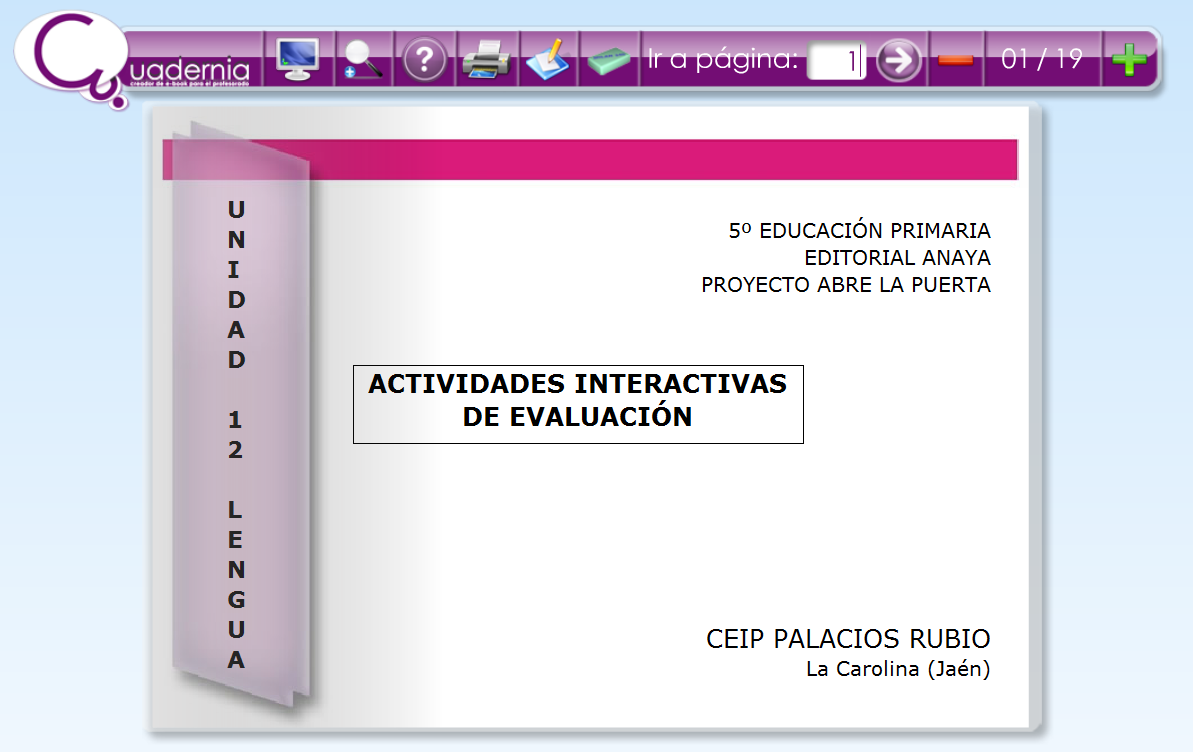Select the green eraser tool
The width and height of the screenshot is (1193, 752).
click(x=608, y=61)
